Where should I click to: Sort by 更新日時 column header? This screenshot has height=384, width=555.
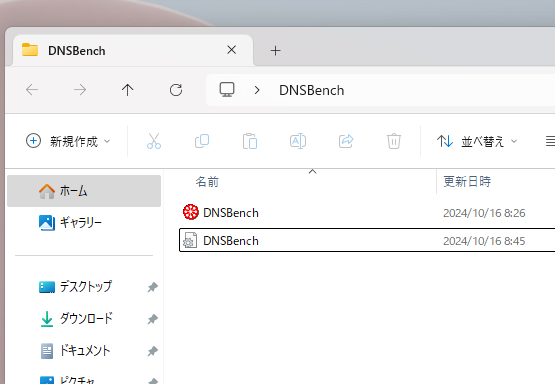pyautogui.click(x=467, y=182)
